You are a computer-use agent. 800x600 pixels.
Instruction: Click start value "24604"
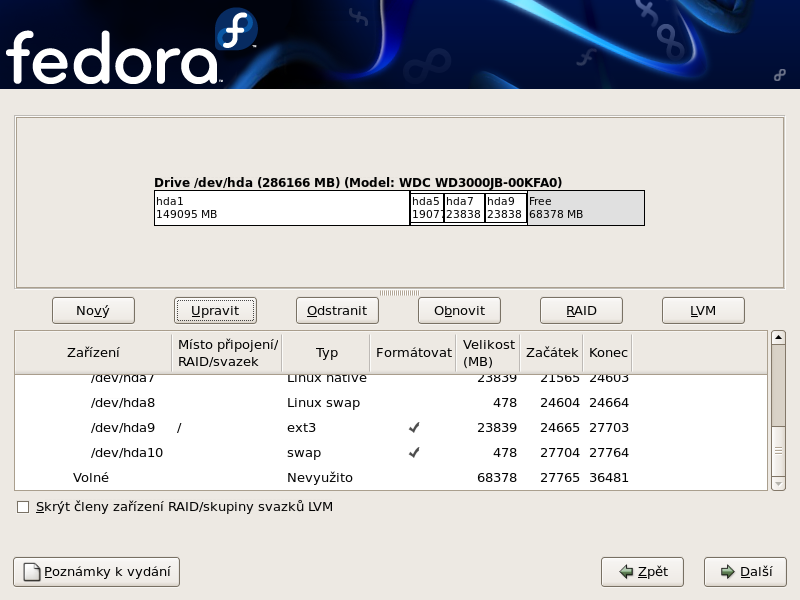[x=560, y=403]
